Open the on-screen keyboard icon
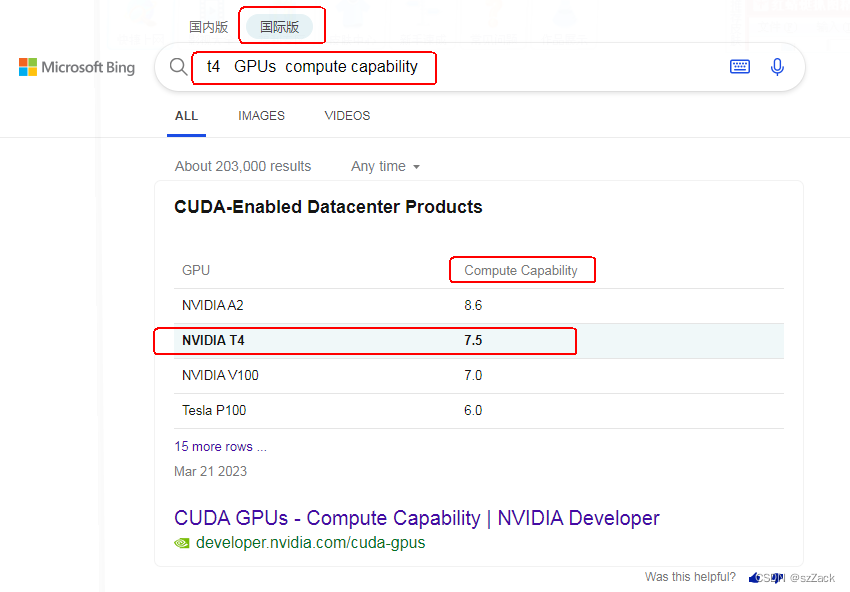This screenshot has height=592, width=850. pyautogui.click(x=739, y=67)
